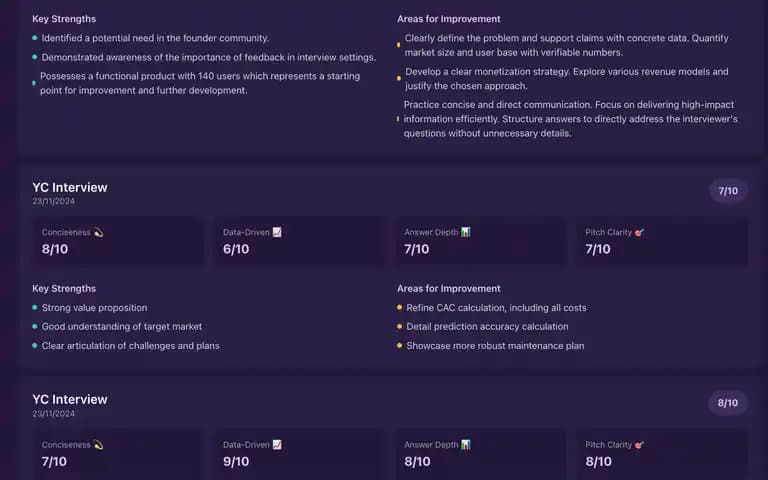The height and width of the screenshot is (480, 768).
Task: Click the Data-Driven chart icon in first YC Interview
Action: click(x=277, y=232)
